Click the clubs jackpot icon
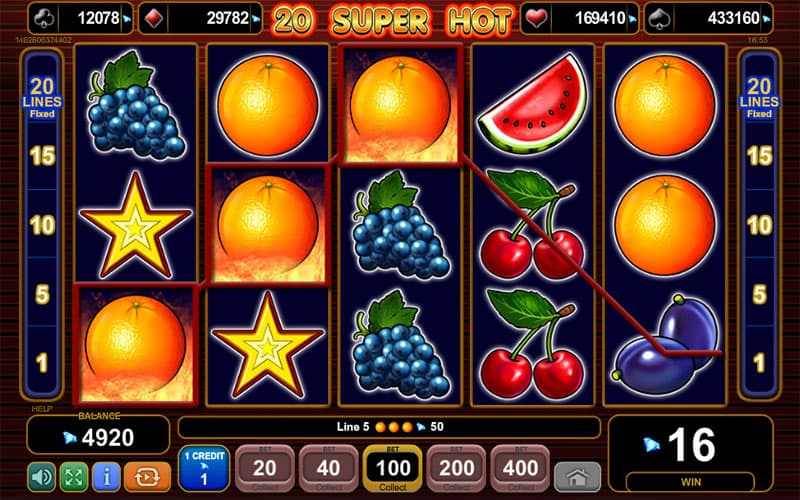The width and height of the screenshot is (800, 500). [x=44, y=18]
